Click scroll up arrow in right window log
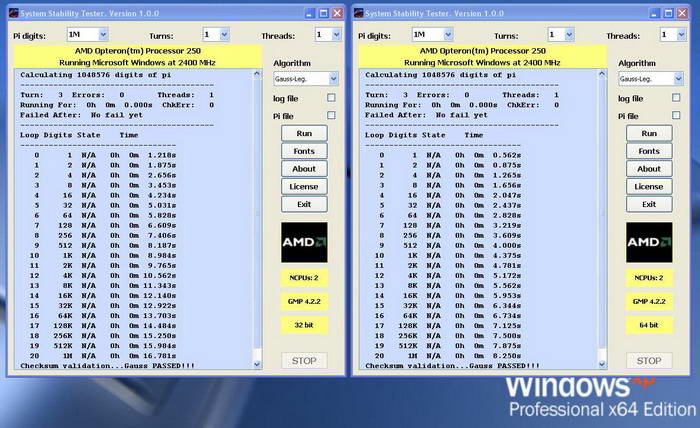700x428 pixels. [602, 74]
